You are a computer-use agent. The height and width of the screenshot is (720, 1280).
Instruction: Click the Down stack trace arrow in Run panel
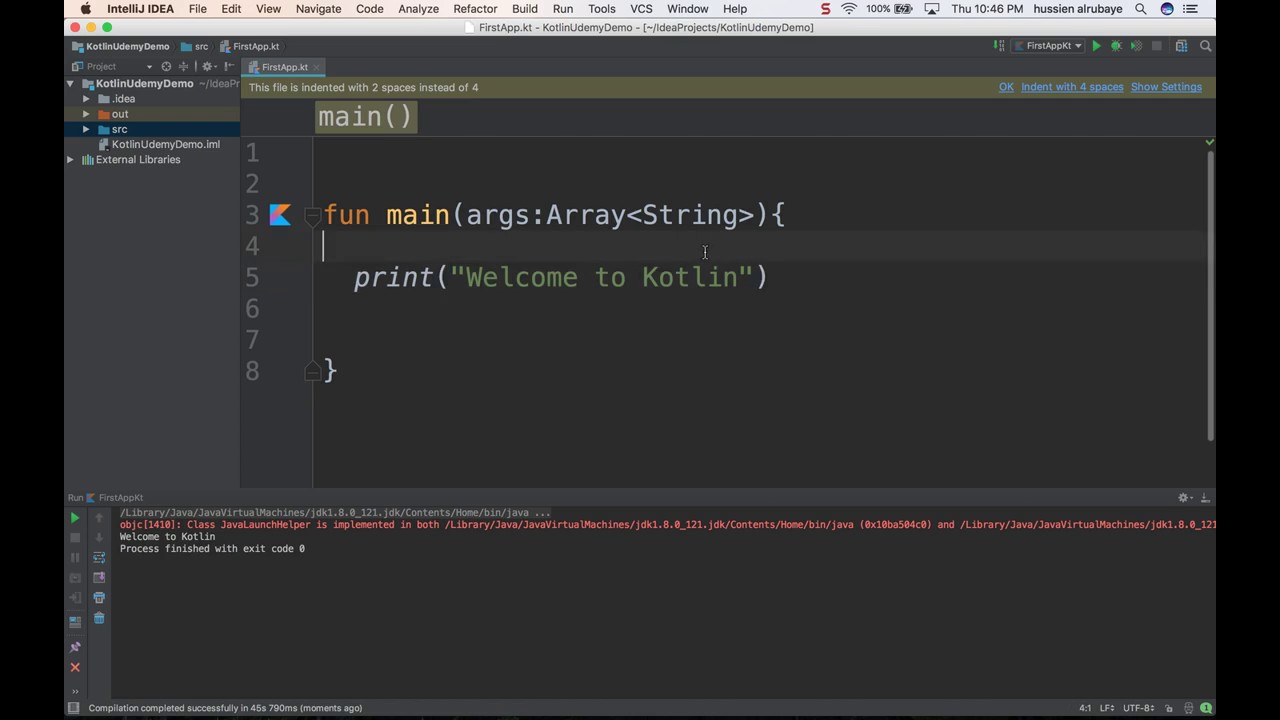(x=99, y=538)
